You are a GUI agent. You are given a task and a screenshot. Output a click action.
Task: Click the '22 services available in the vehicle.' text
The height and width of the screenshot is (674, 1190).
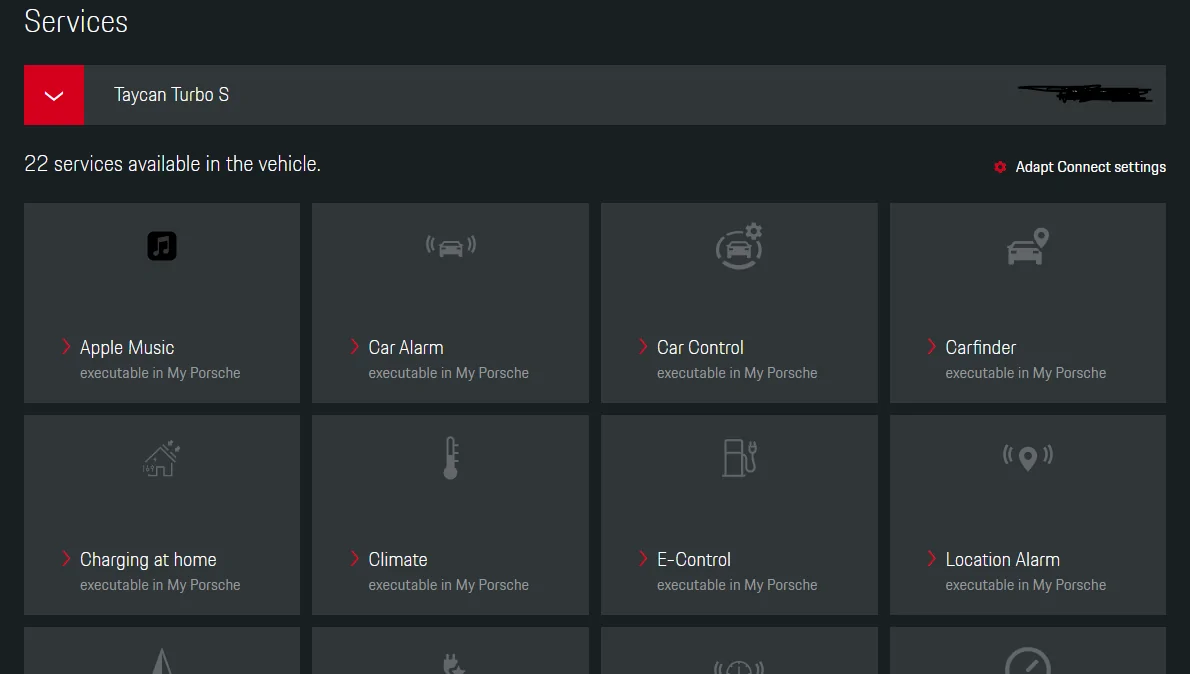172,164
